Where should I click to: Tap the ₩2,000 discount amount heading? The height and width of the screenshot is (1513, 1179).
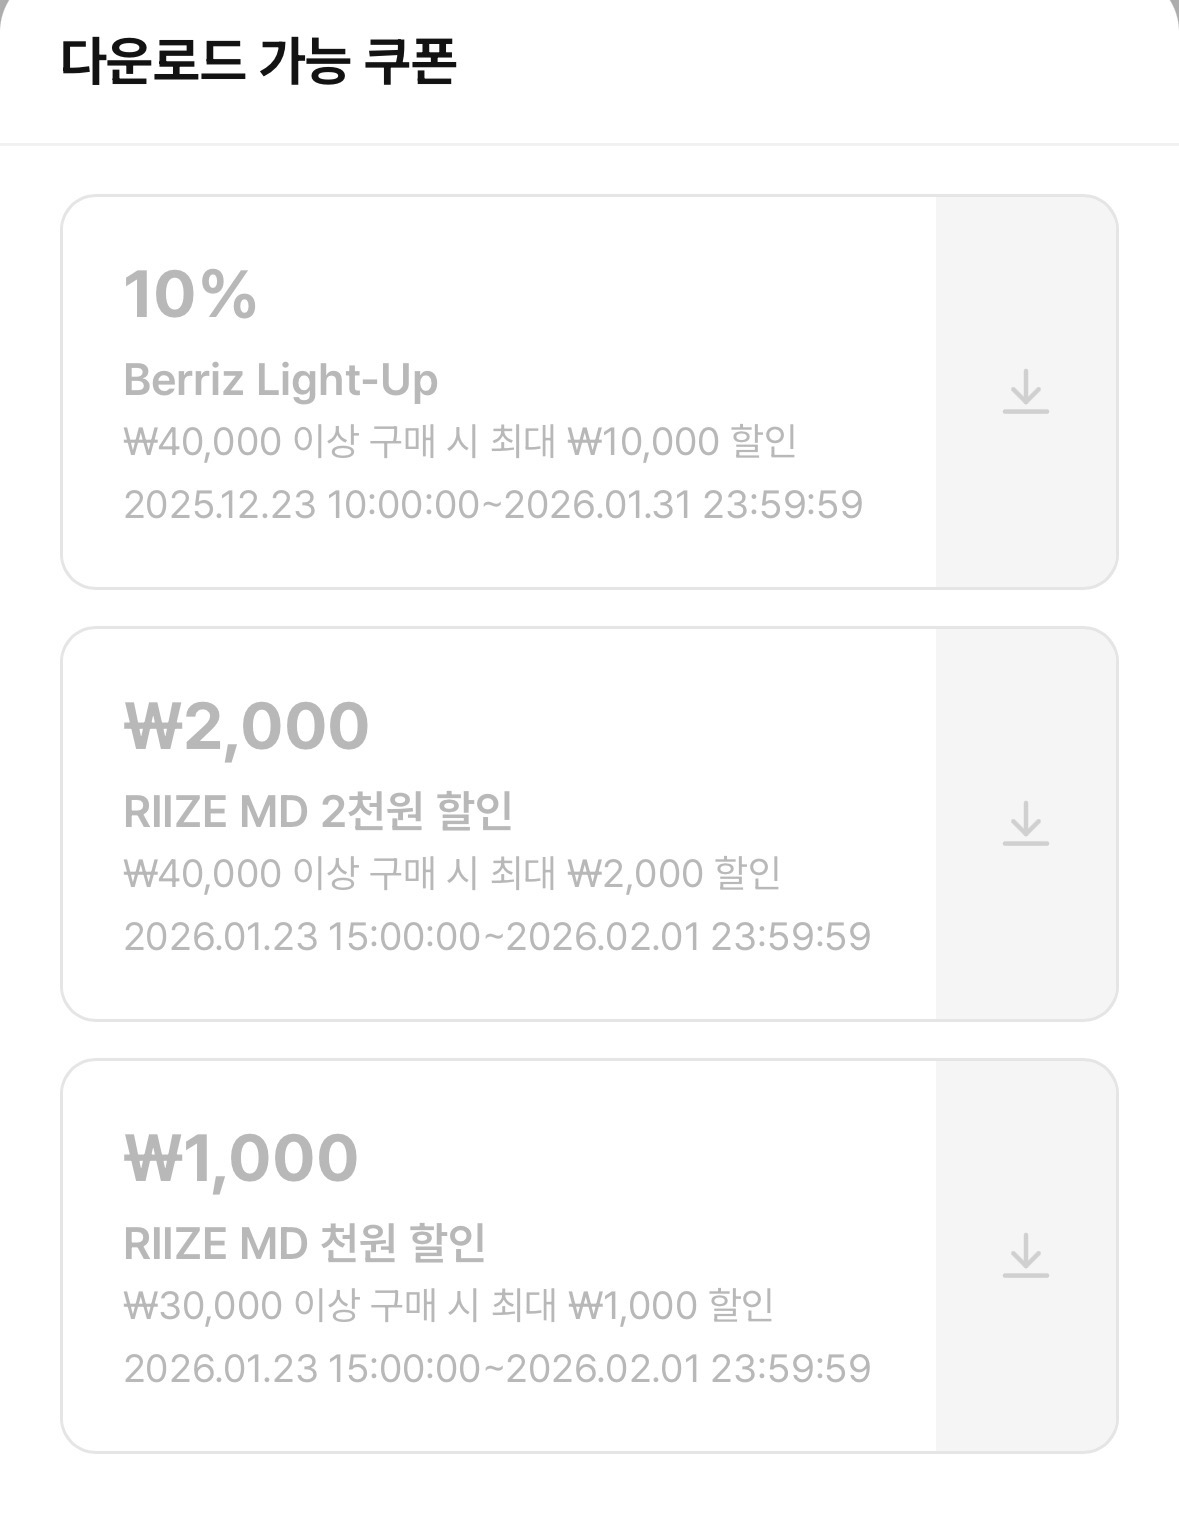click(246, 726)
